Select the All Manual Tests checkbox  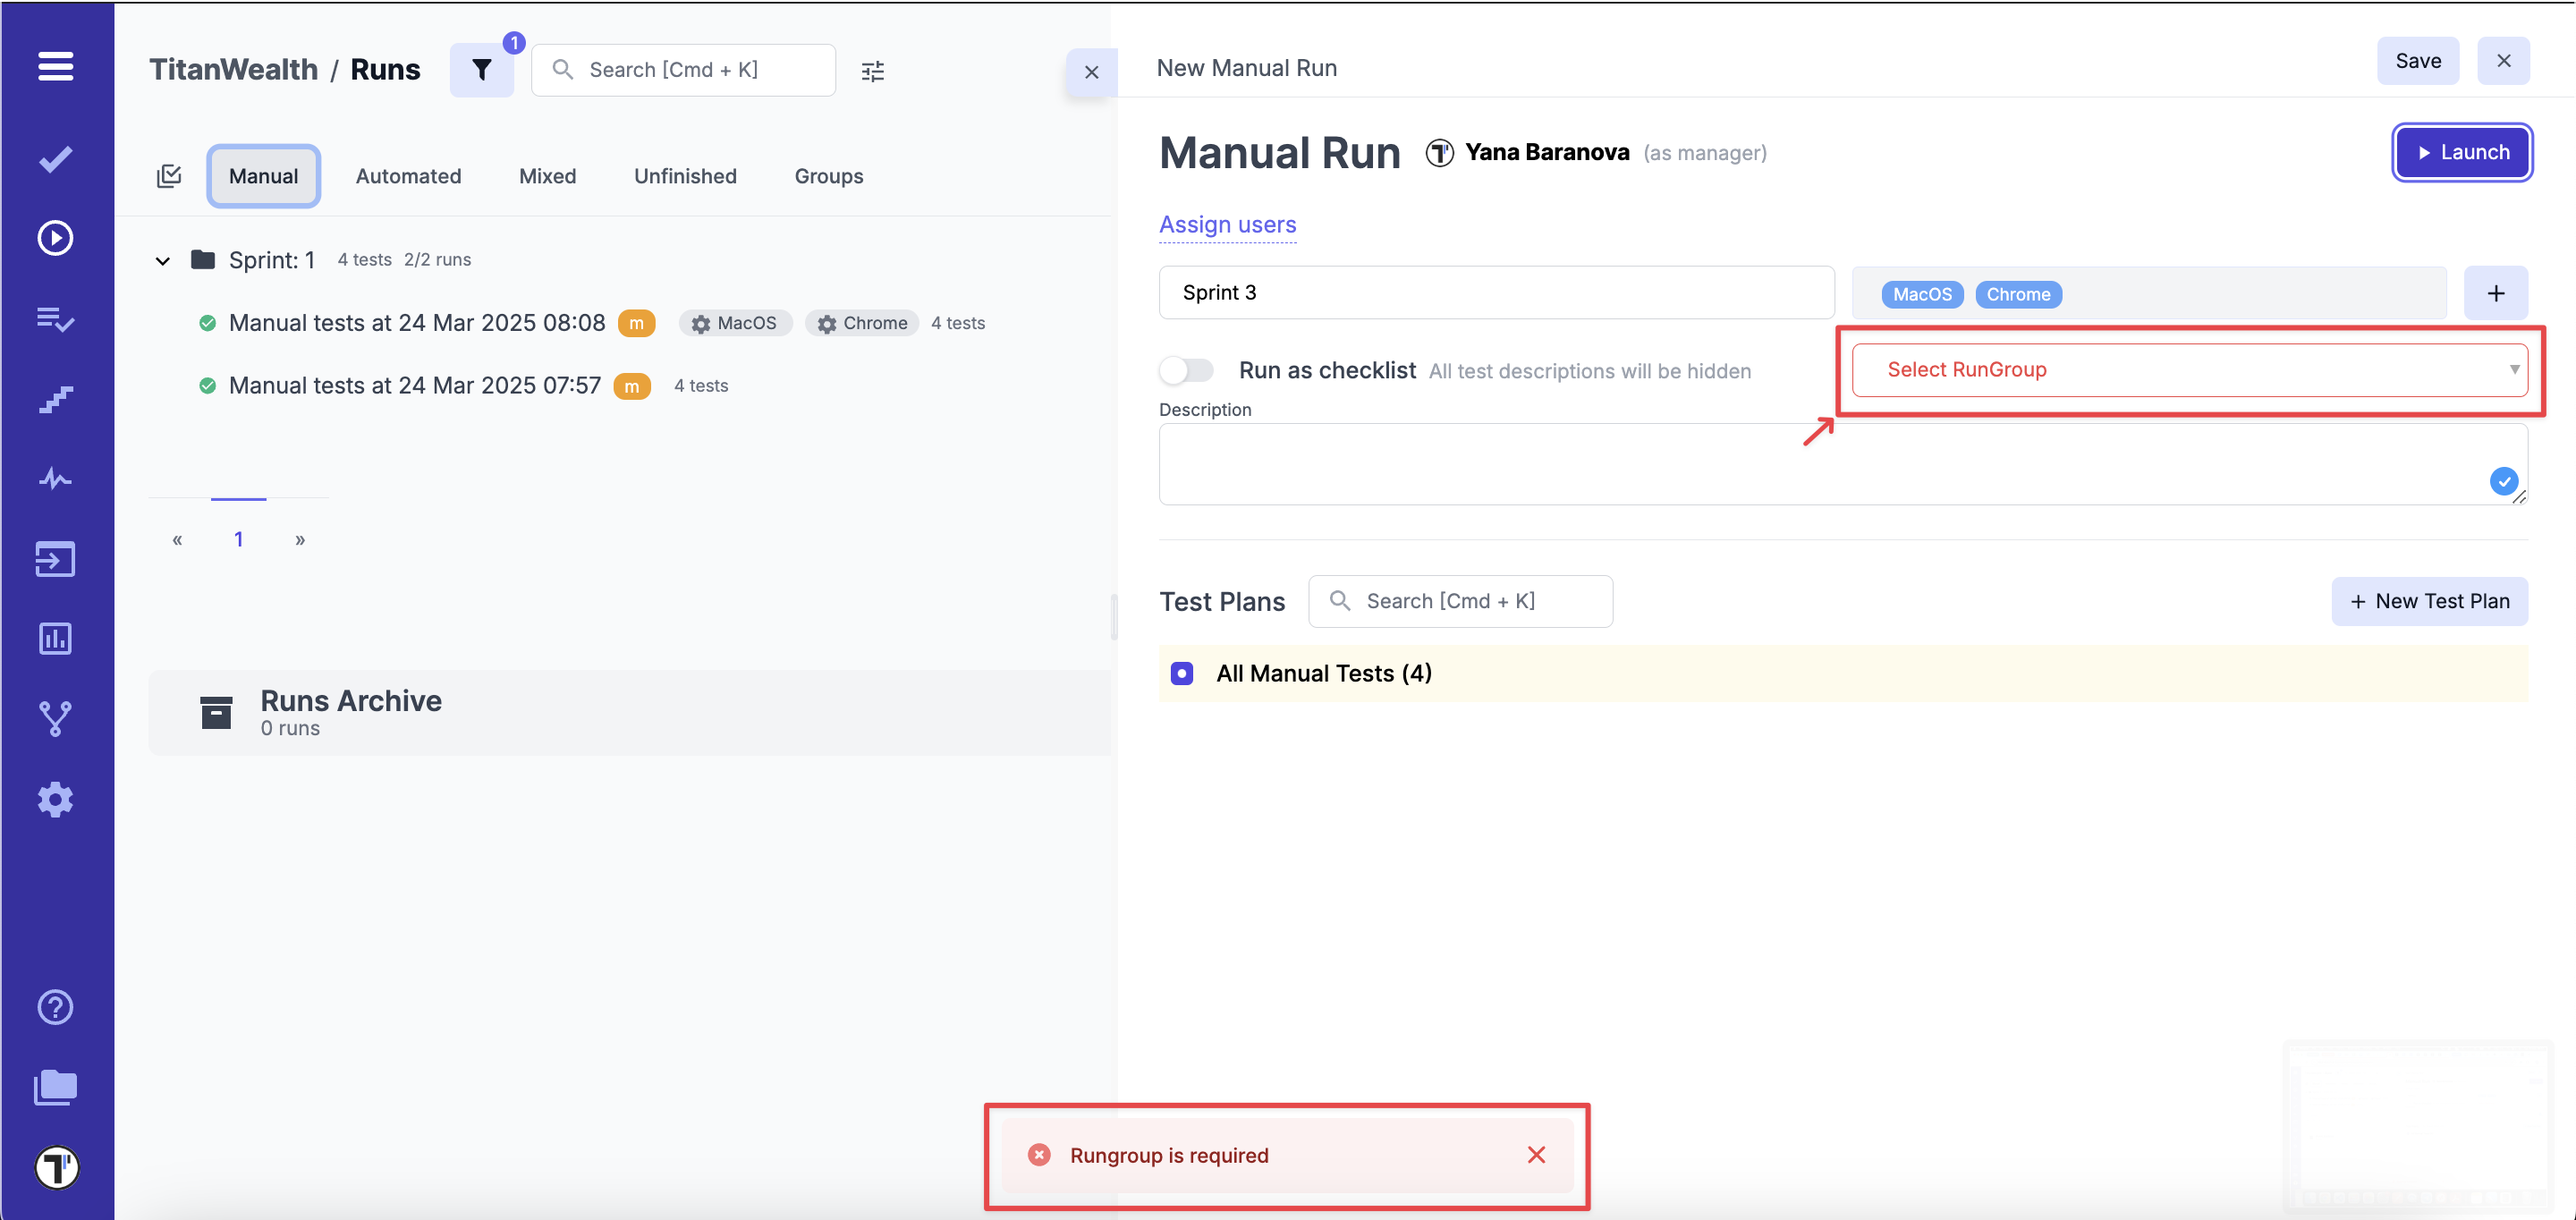pos(1182,673)
